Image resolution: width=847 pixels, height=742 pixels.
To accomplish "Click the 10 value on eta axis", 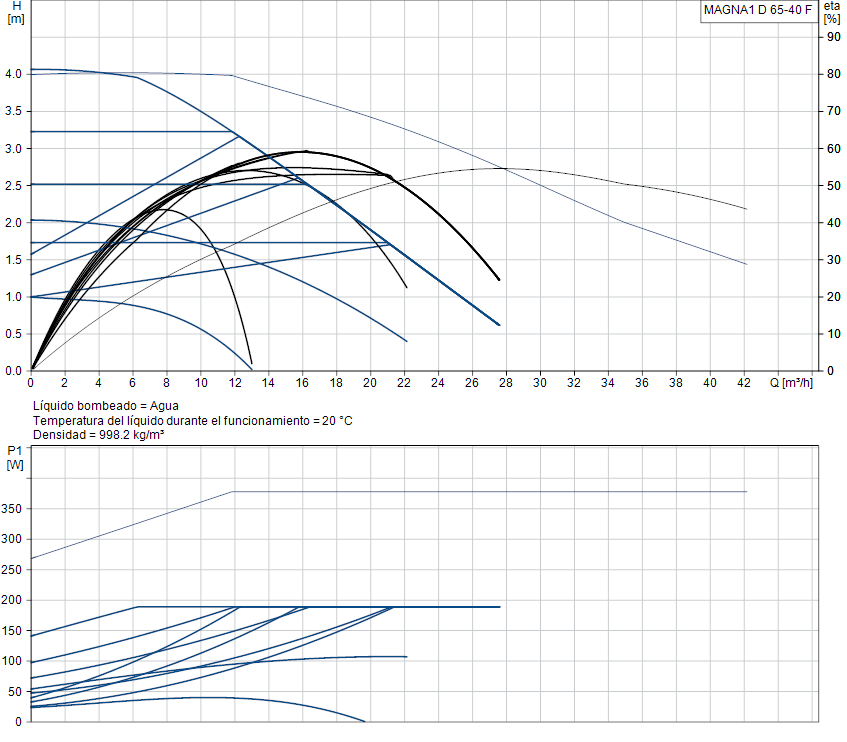I will pos(833,334).
